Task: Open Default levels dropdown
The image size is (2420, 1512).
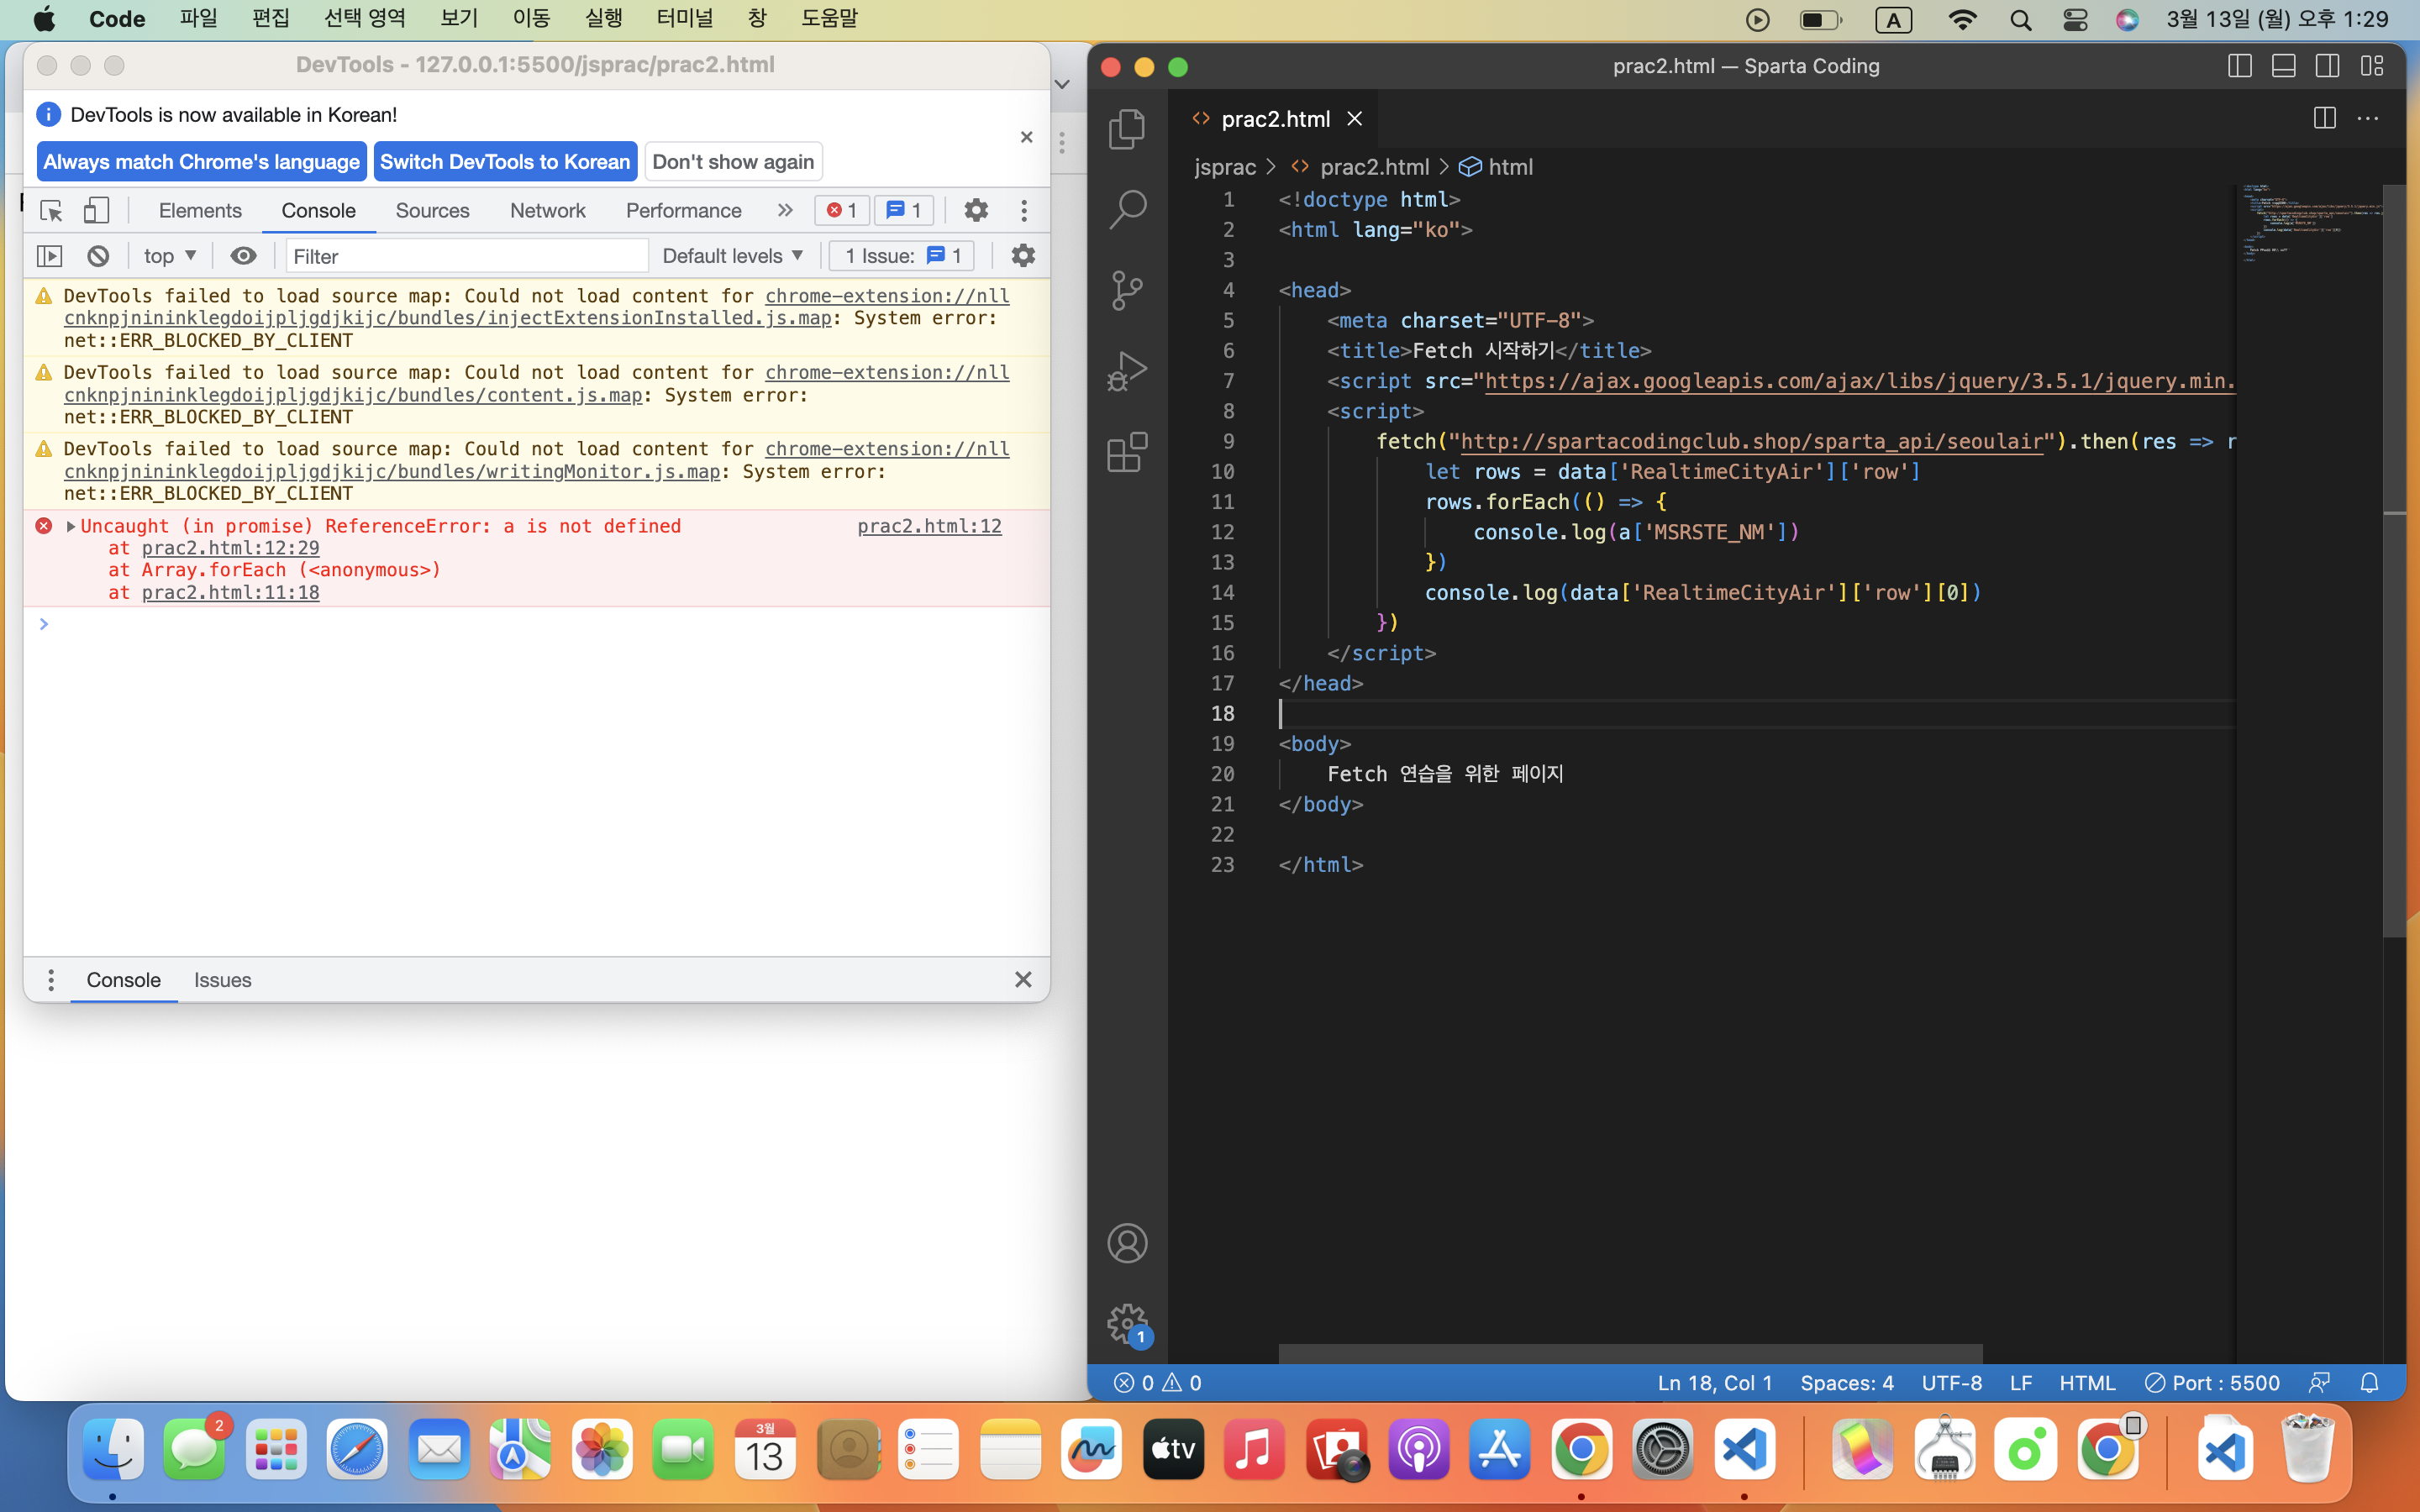Action: [x=733, y=256]
